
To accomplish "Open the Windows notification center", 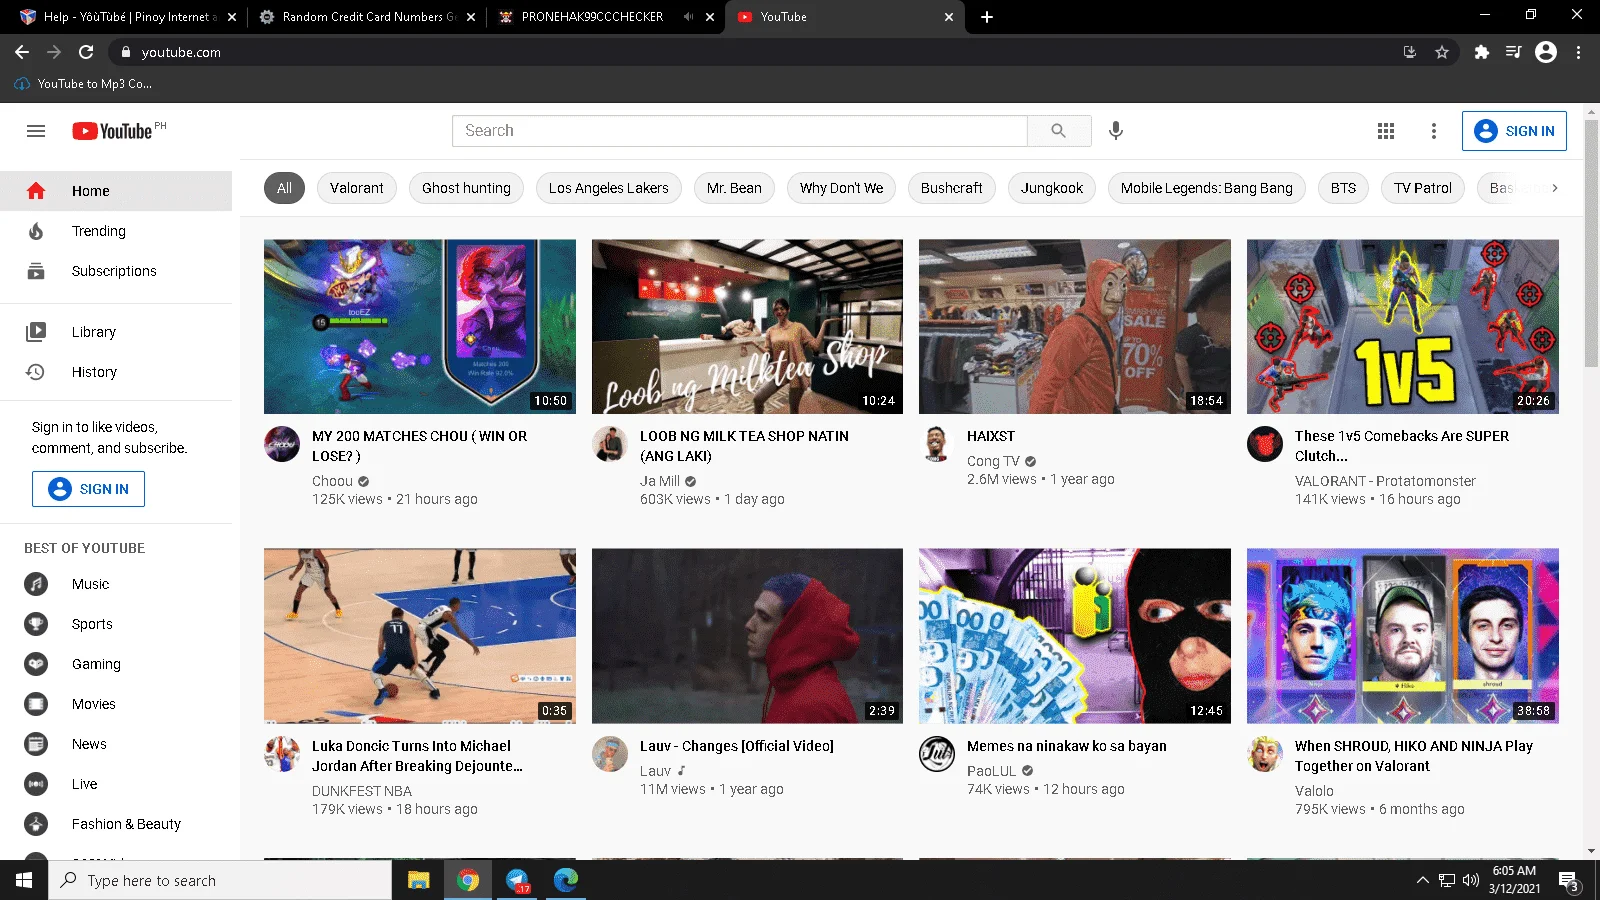I will (x=1568, y=880).
